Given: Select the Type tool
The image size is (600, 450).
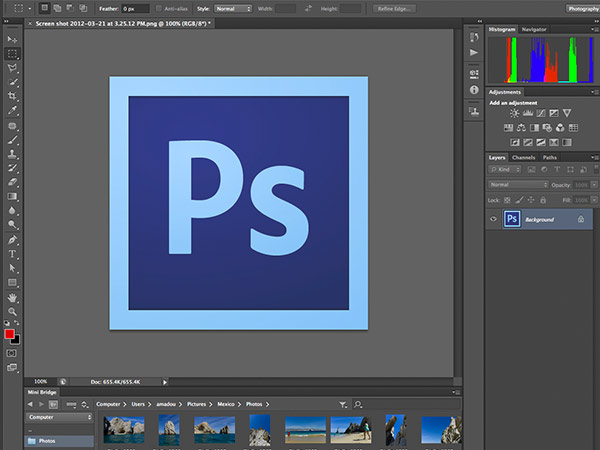Looking at the screenshot, I should tap(12, 254).
